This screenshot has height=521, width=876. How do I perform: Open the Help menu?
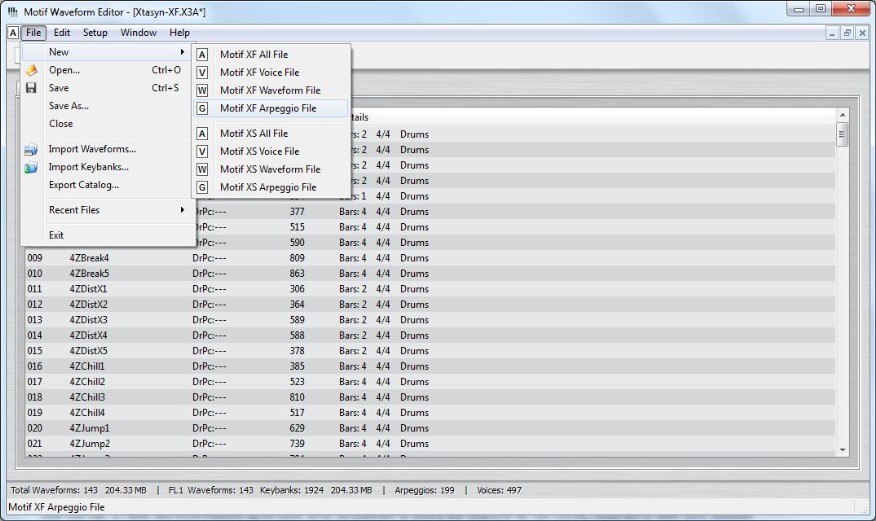tap(179, 33)
